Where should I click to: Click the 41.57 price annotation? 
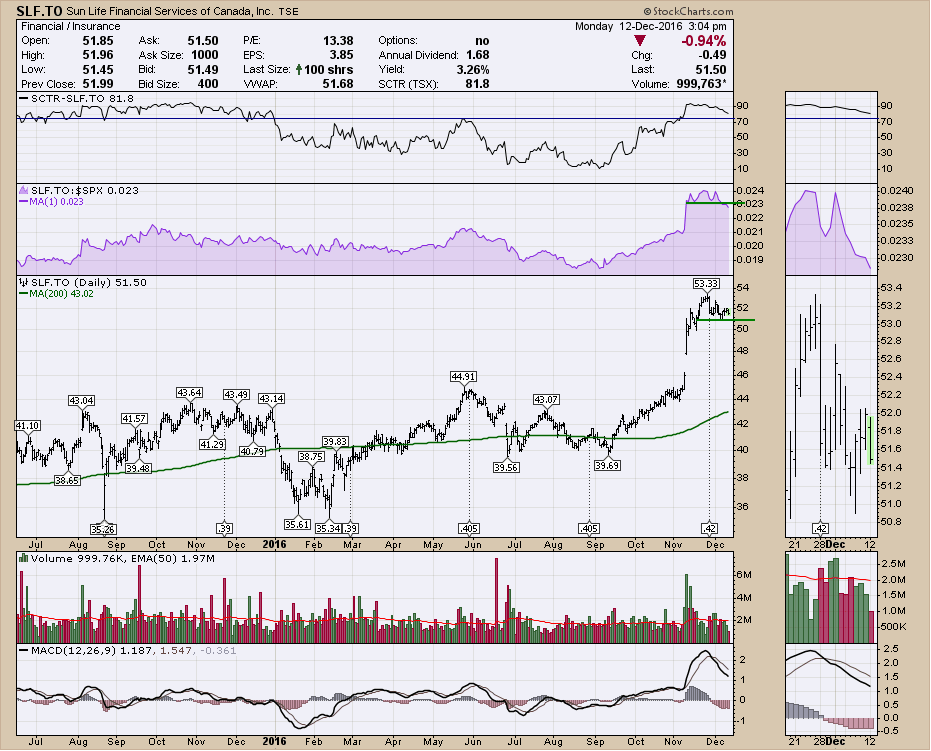(x=134, y=419)
